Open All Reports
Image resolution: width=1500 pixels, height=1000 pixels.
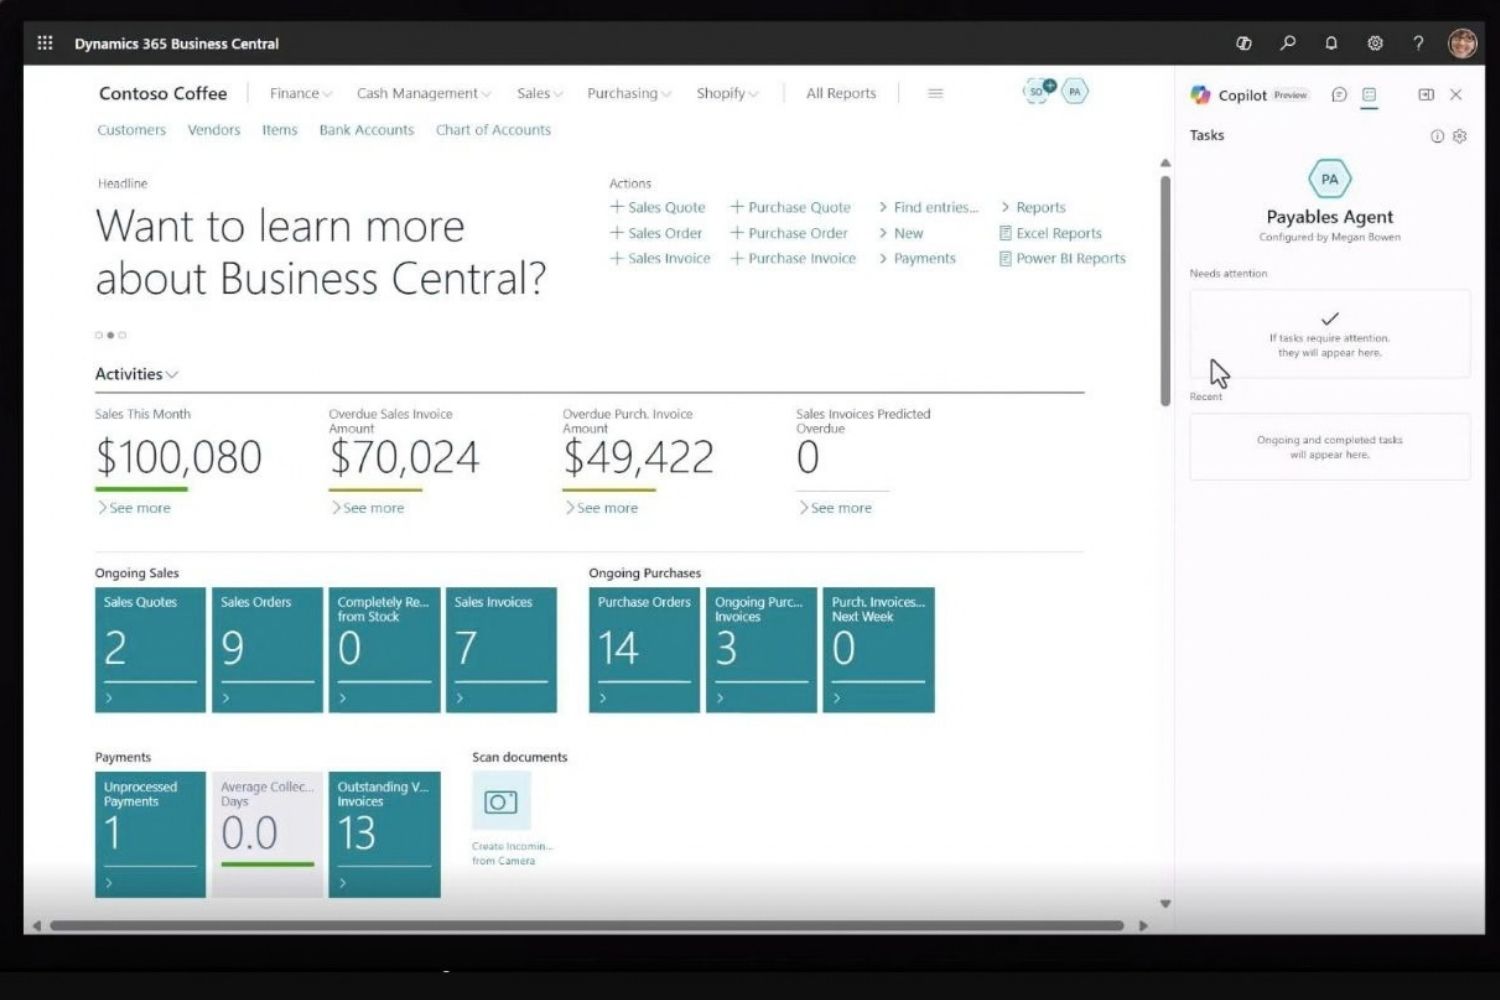pyautogui.click(x=841, y=93)
